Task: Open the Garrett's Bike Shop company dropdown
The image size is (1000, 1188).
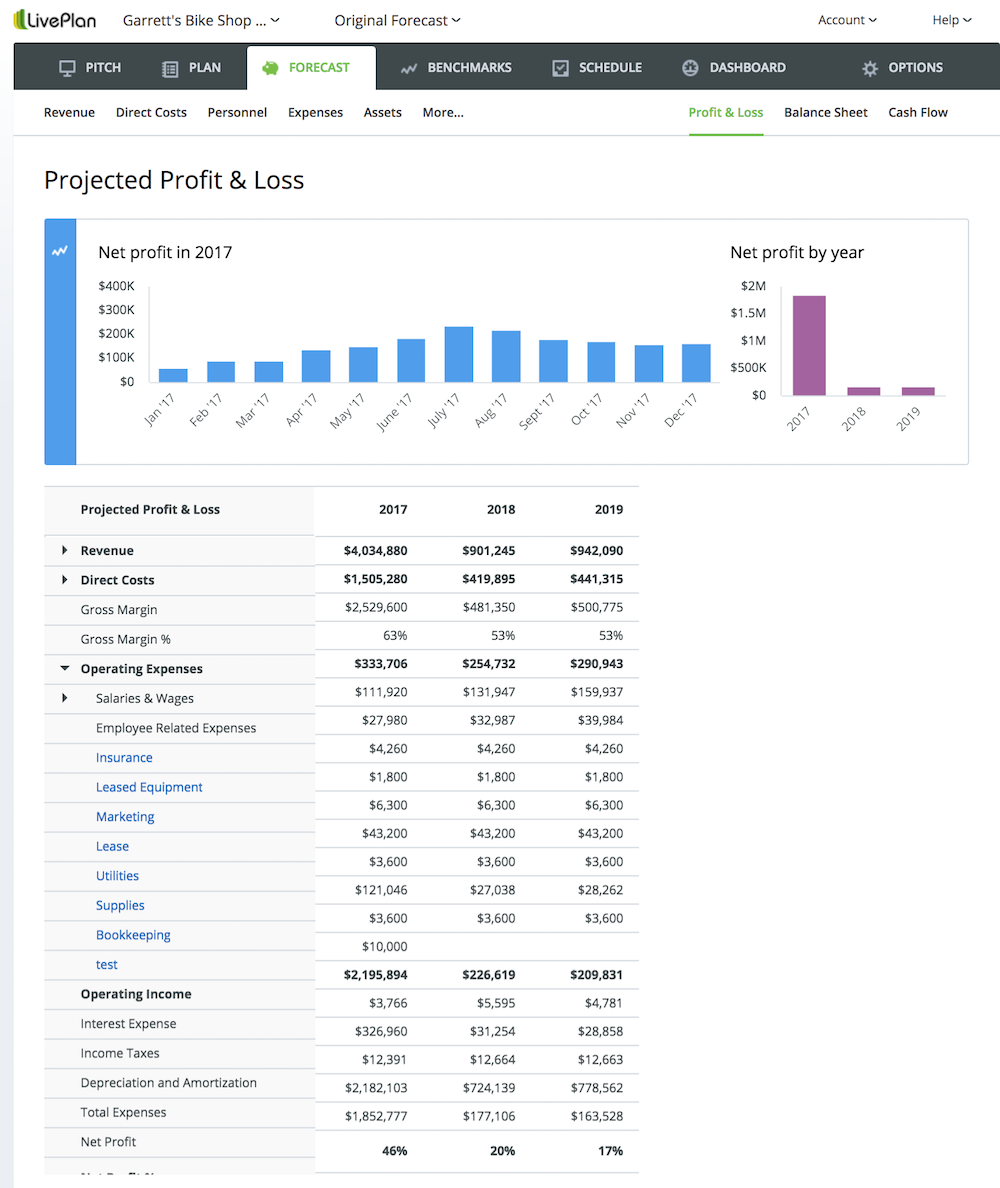Action: tap(201, 20)
